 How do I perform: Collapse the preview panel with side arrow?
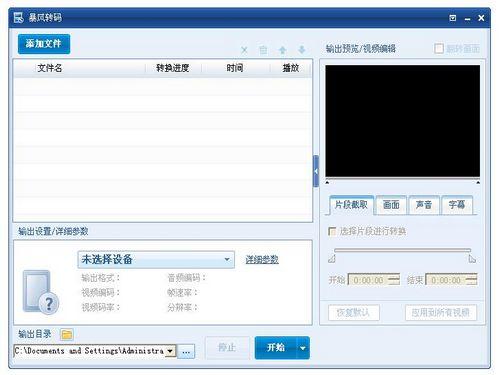click(316, 171)
